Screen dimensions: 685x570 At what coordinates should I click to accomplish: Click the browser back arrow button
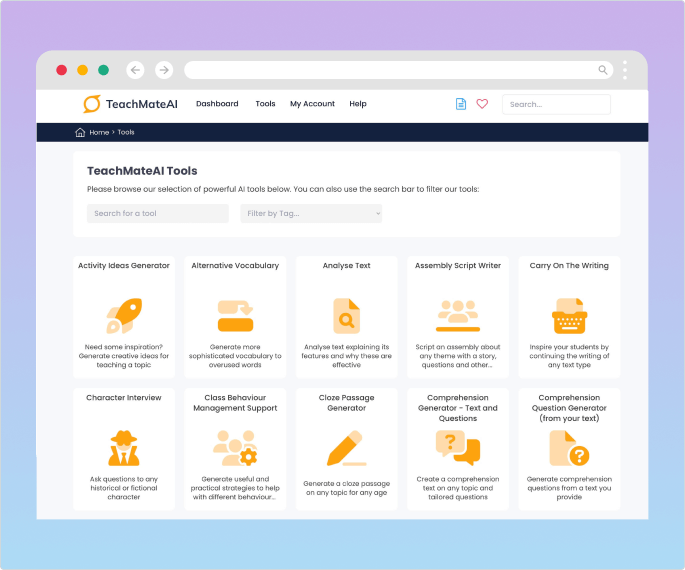pyautogui.click(x=136, y=70)
